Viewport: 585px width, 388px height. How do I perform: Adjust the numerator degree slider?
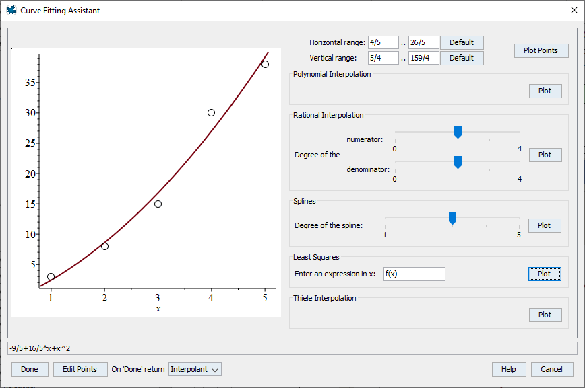458,132
